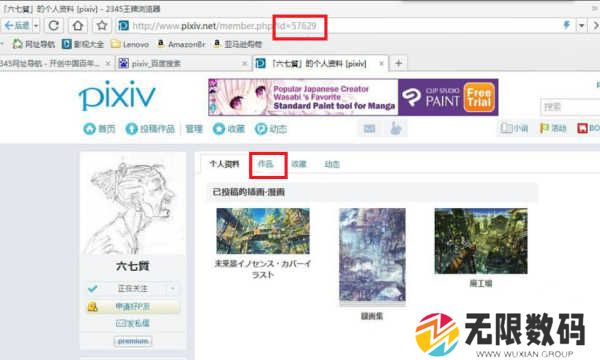Bookmark the page with the star icon

[102, 26]
